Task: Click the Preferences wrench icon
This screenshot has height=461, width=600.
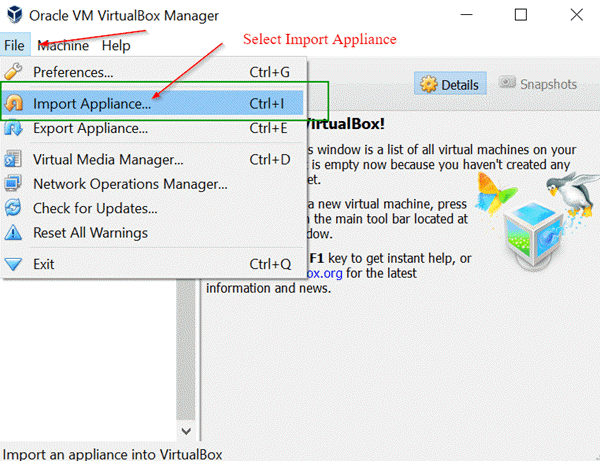Action: pos(14,72)
